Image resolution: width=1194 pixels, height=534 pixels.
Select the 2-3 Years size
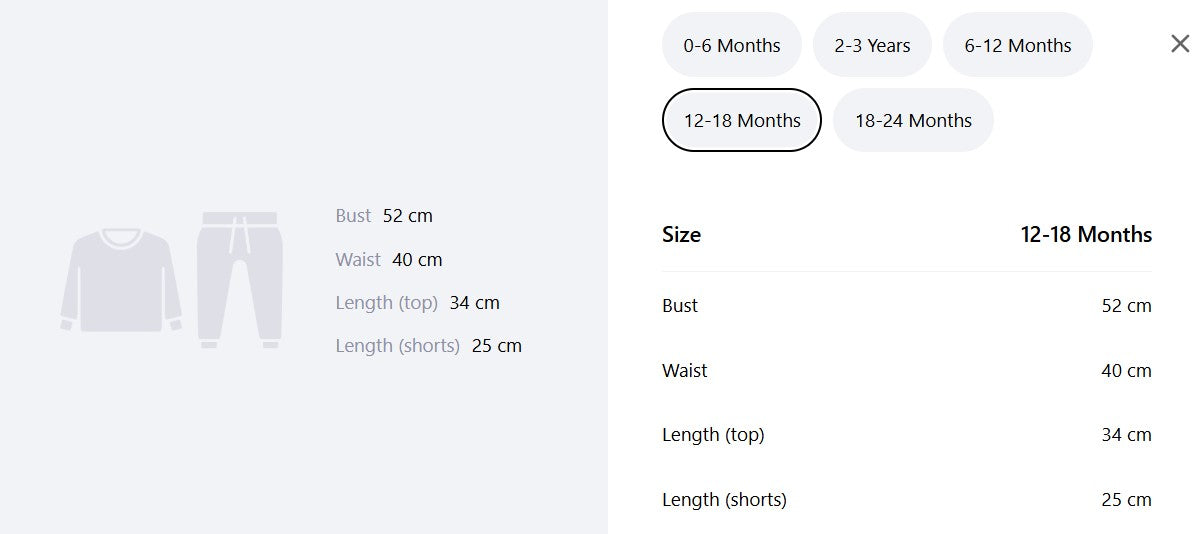click(872, 45)
